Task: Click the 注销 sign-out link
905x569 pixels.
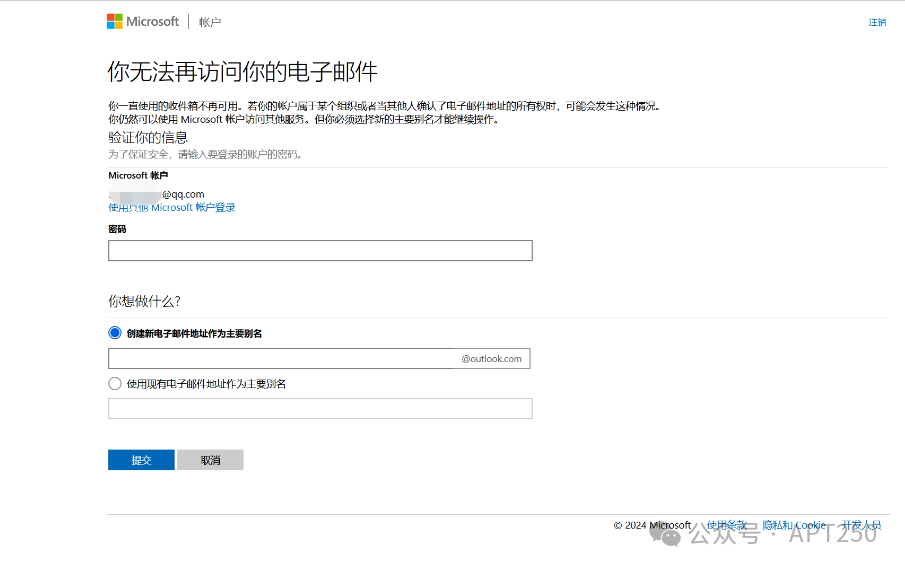Action: tap(877, 22)
